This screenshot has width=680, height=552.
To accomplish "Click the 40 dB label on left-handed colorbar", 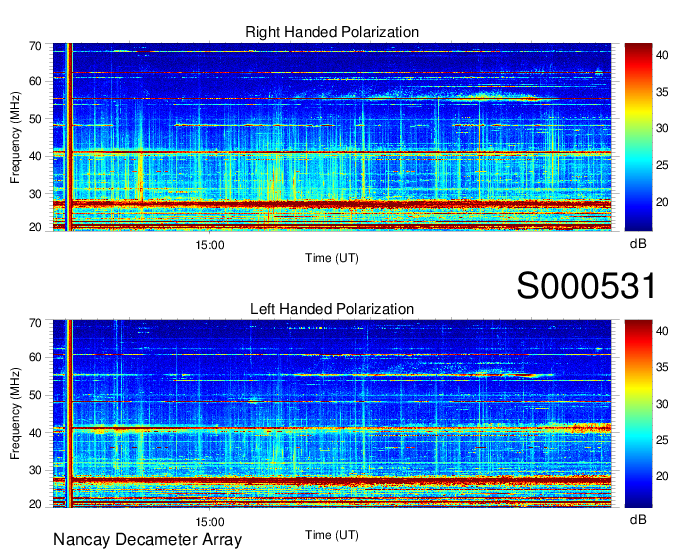I will pyautogui.click(x=662, y=331).
